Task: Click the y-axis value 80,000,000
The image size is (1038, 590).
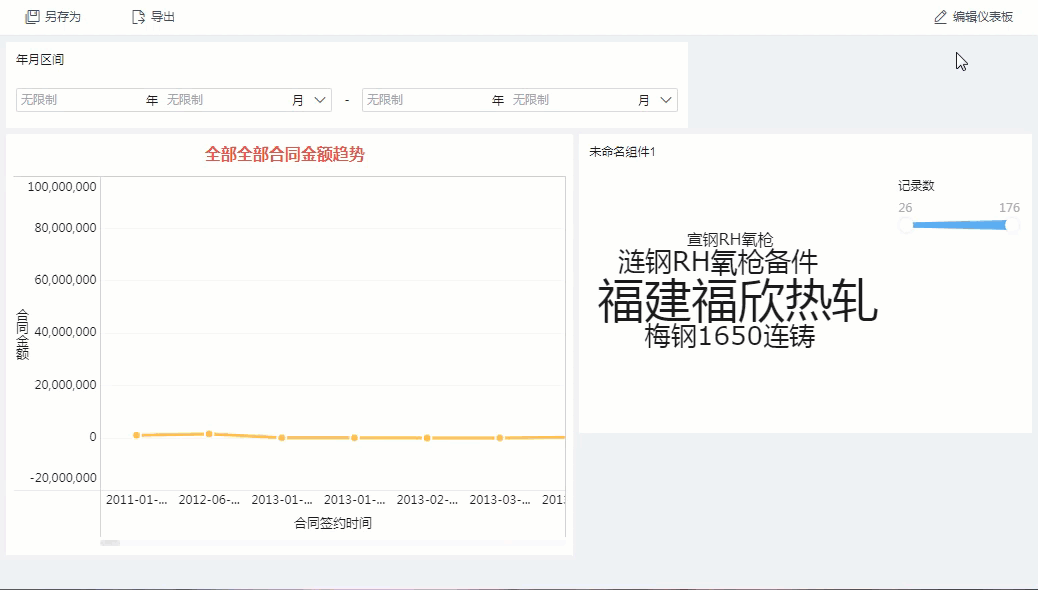Action: tap(66, 228)
